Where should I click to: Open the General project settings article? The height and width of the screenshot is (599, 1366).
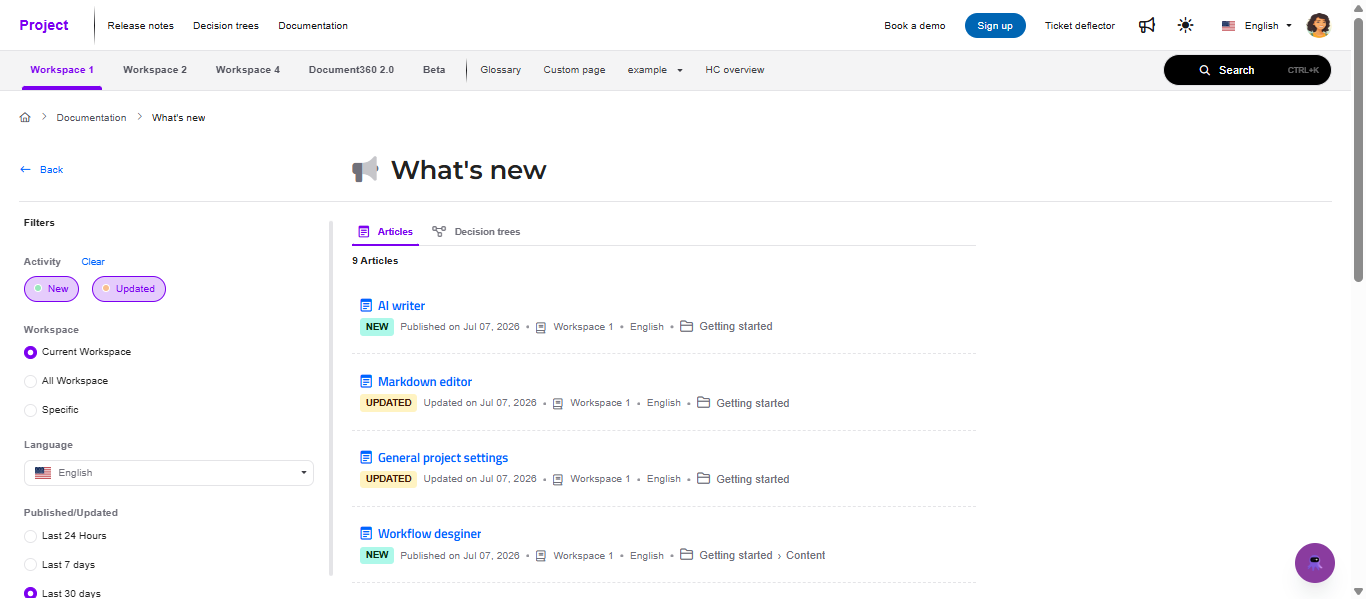click(x=443, y=458)
